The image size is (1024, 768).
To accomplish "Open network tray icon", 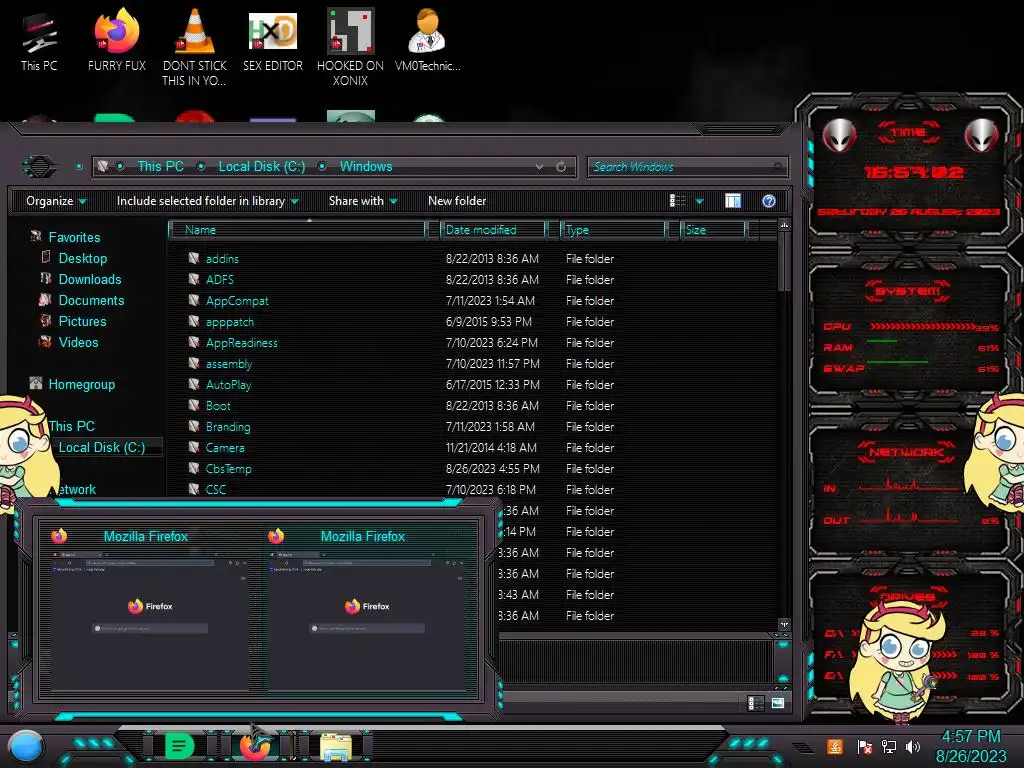I will (x=888, y=746).
